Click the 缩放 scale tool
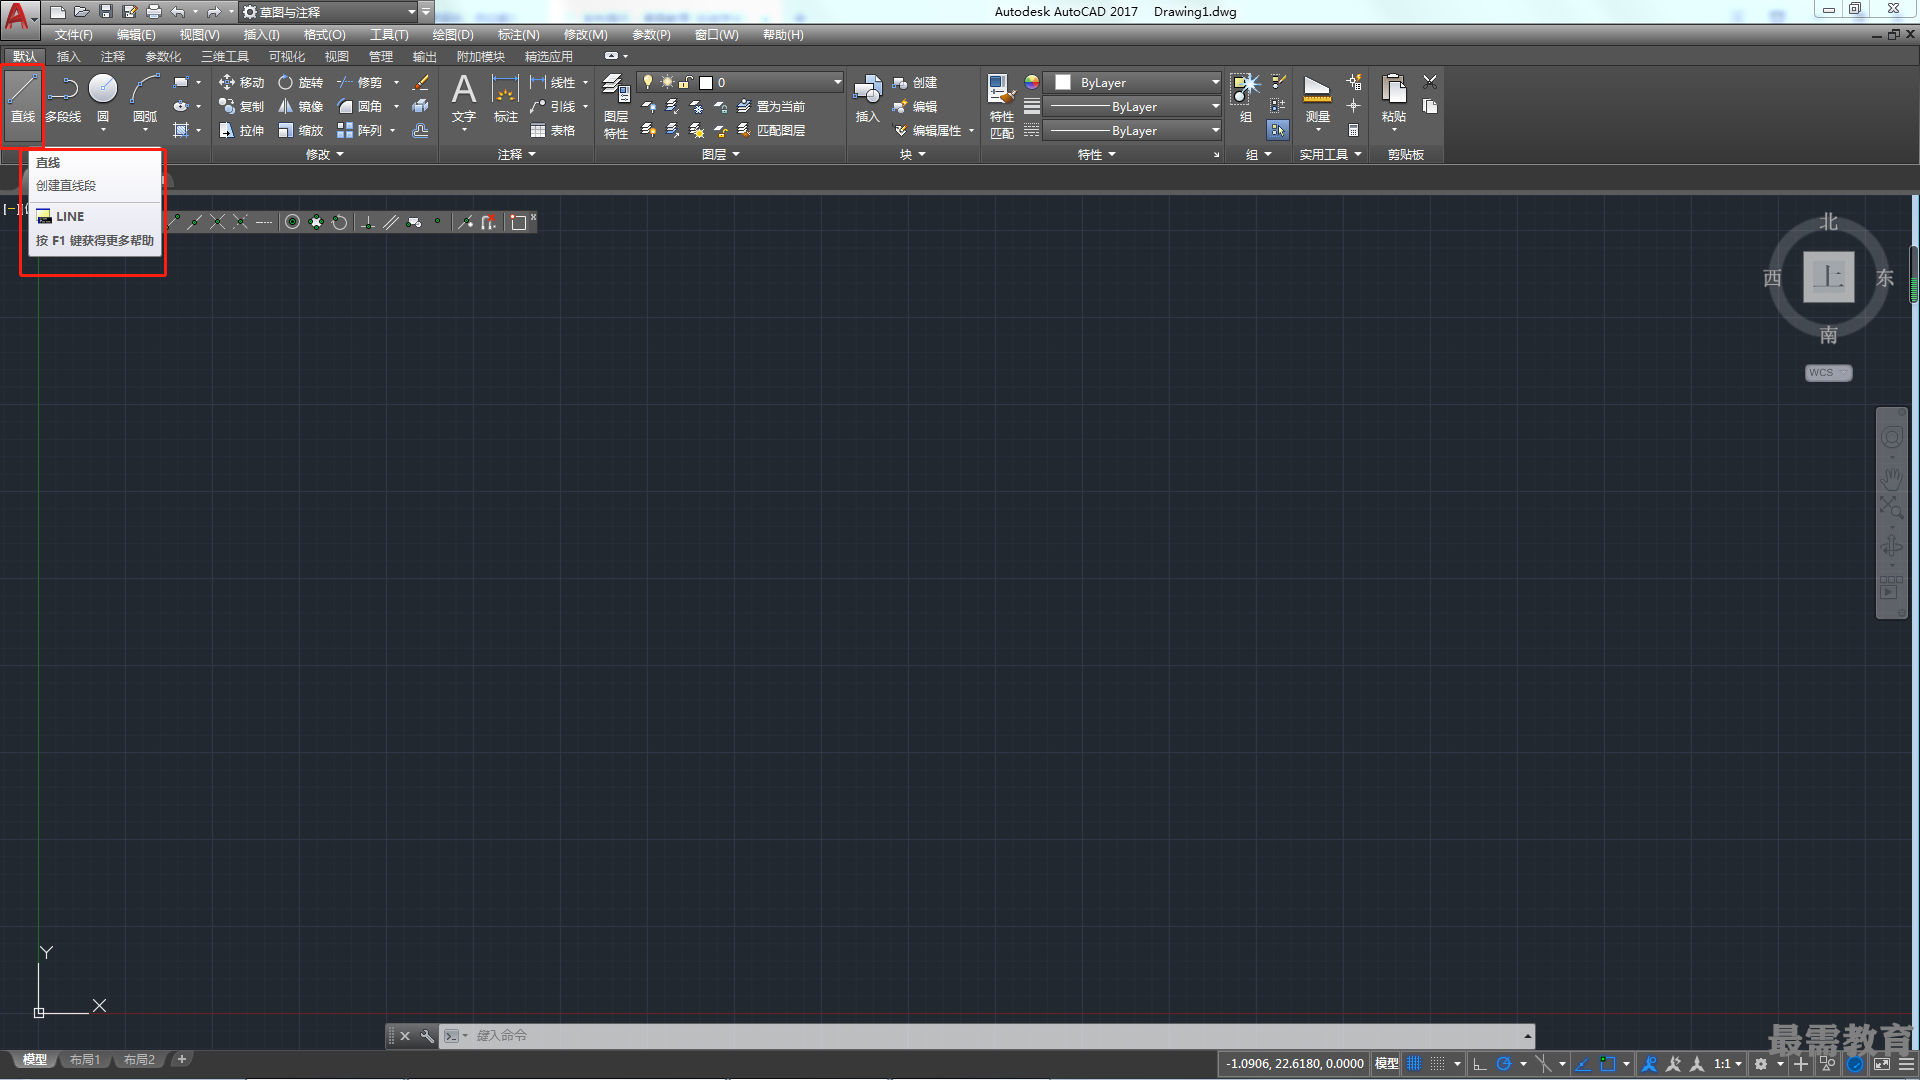Screen dimensions: 1920x1080 pos(300,131)
